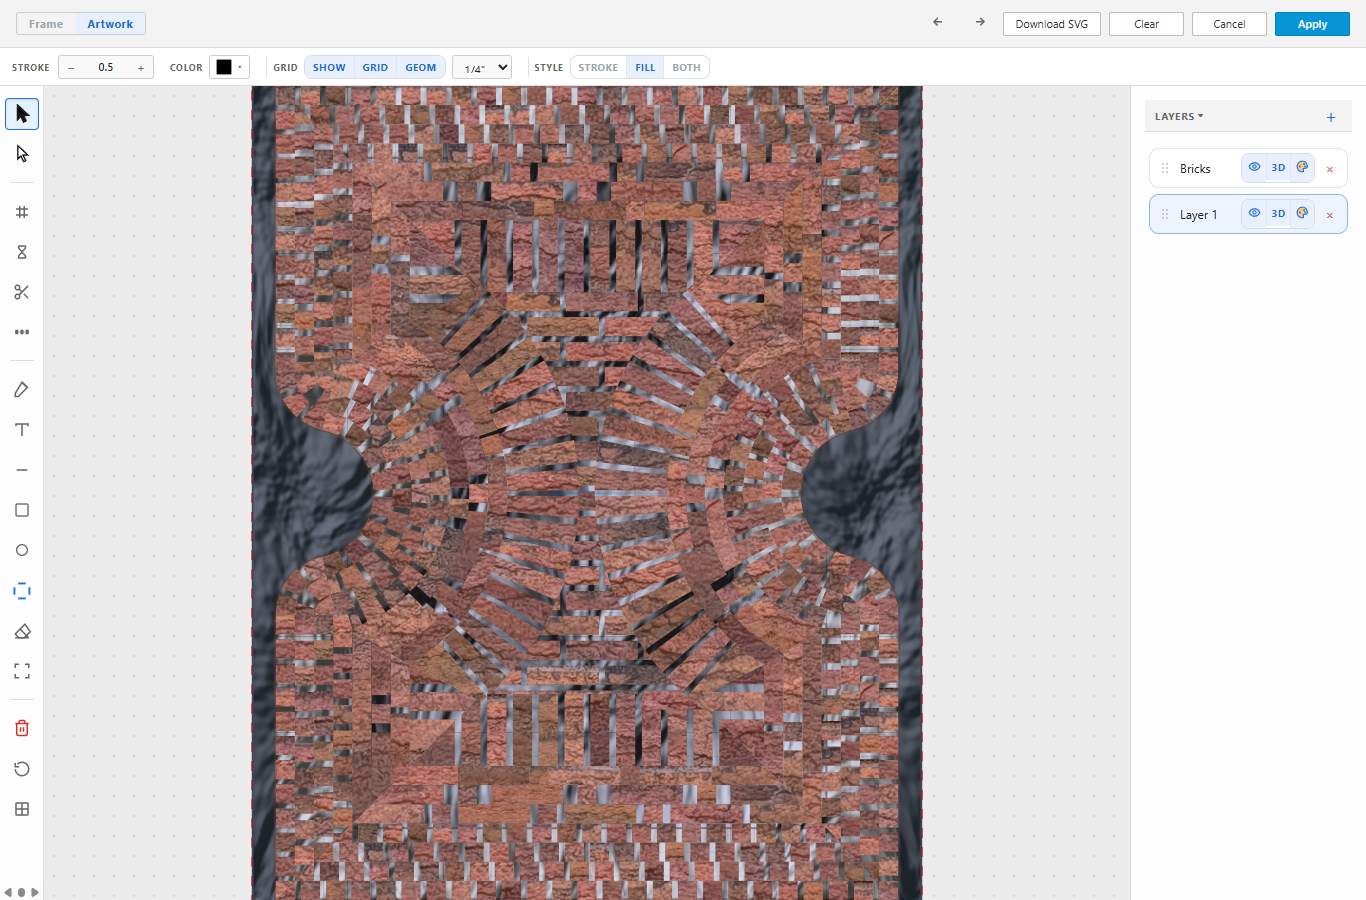Select the Text tool
This screenshot has width=1366, height=900.
point(22,430)
